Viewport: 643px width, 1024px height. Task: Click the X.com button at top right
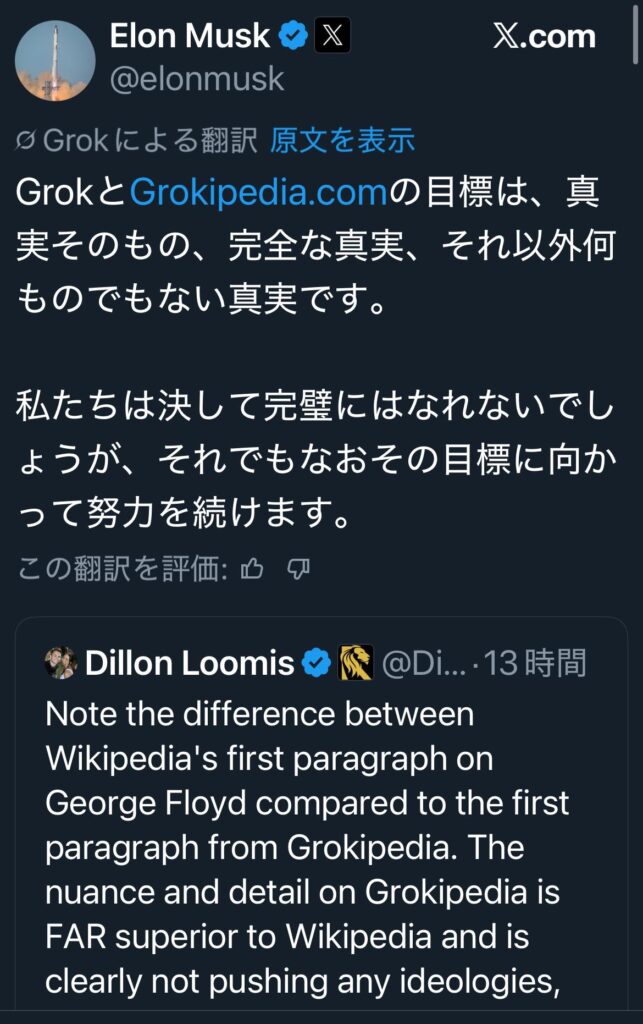[544, 38]
